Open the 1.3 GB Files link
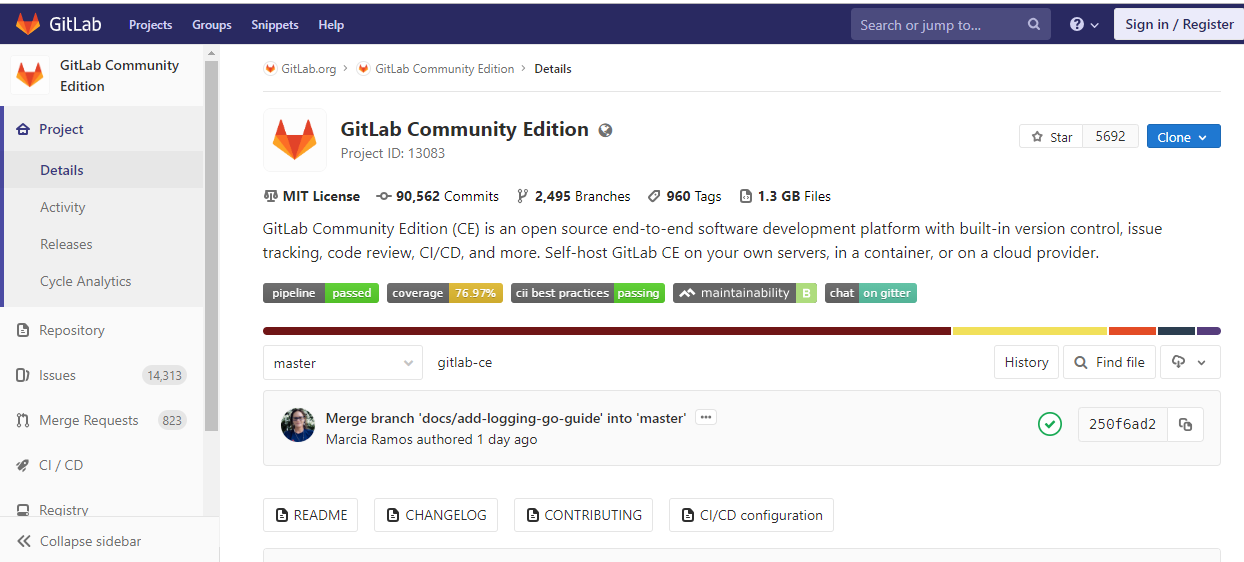Image resolution: width=1244 pixels, height=562 pixels. pos(785,196)
